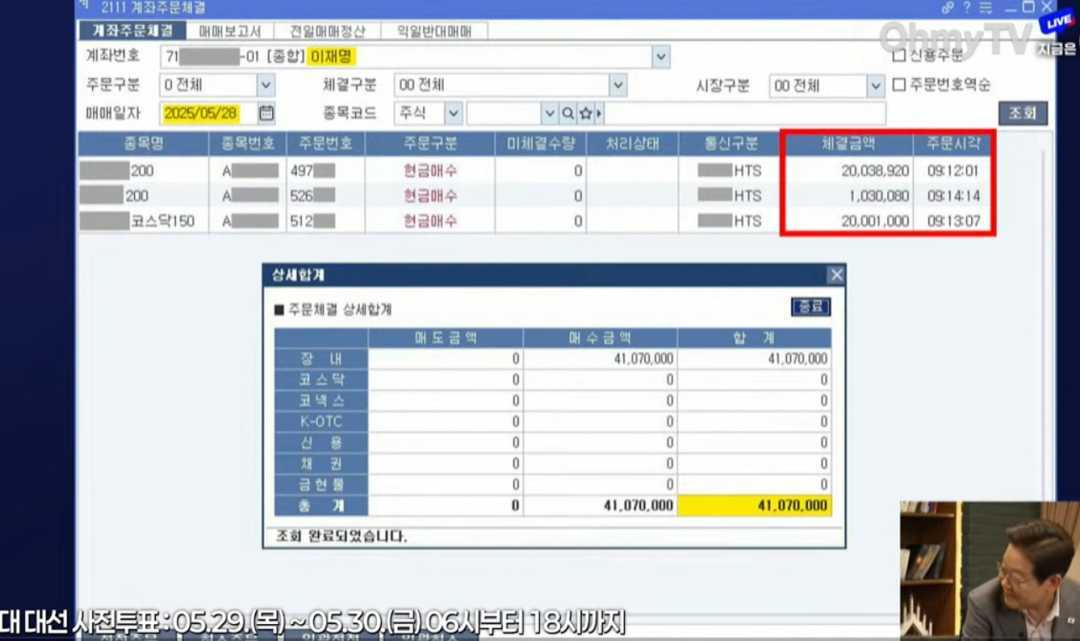Click the 채권 row label in the dialog
Image resolution: width=1080 pixels, height=641 pixels.
(321, 464)
